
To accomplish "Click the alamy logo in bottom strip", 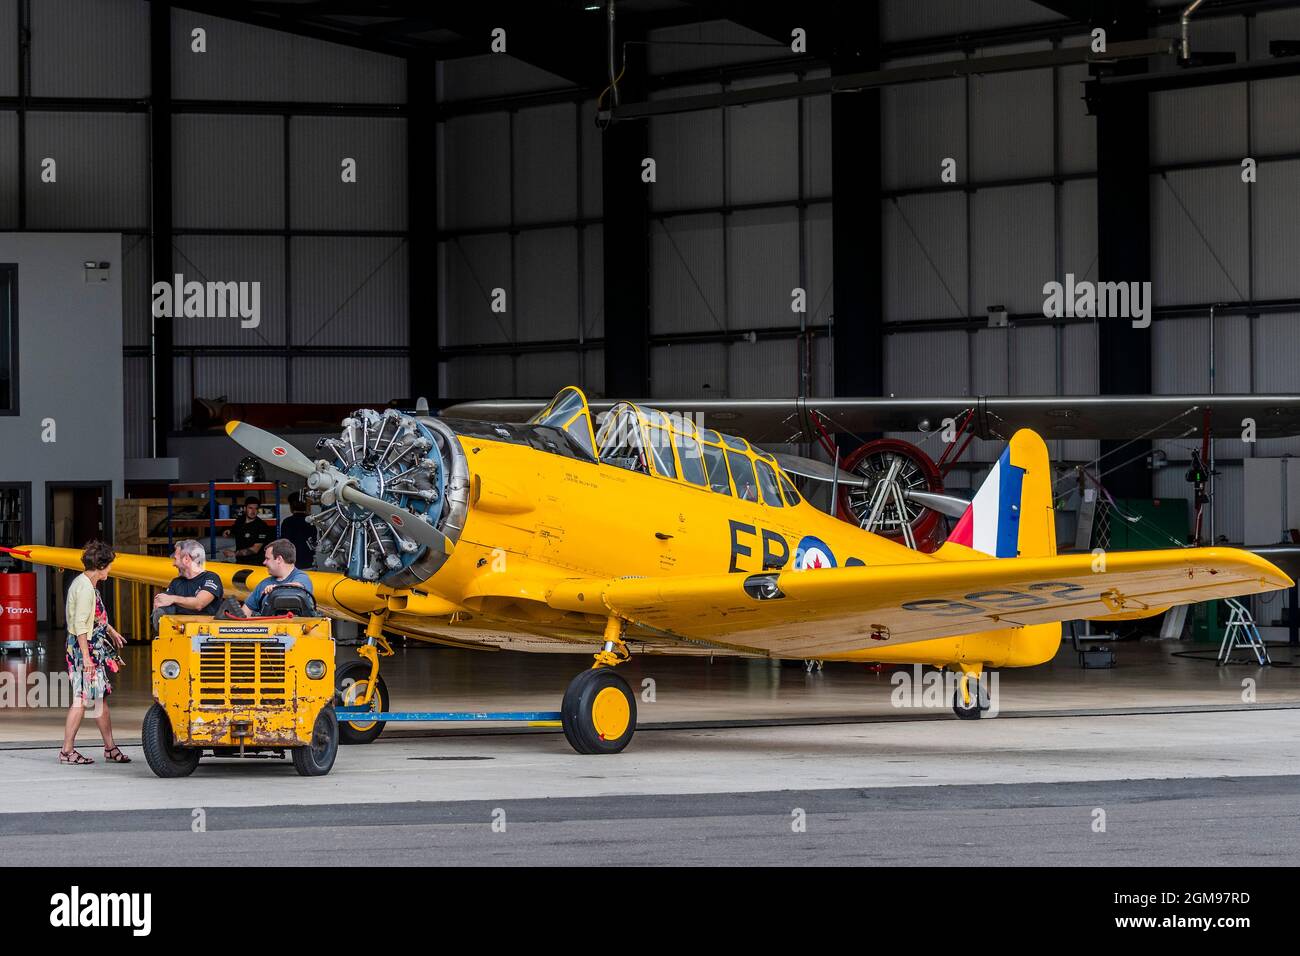I will [x=101, y=910].
